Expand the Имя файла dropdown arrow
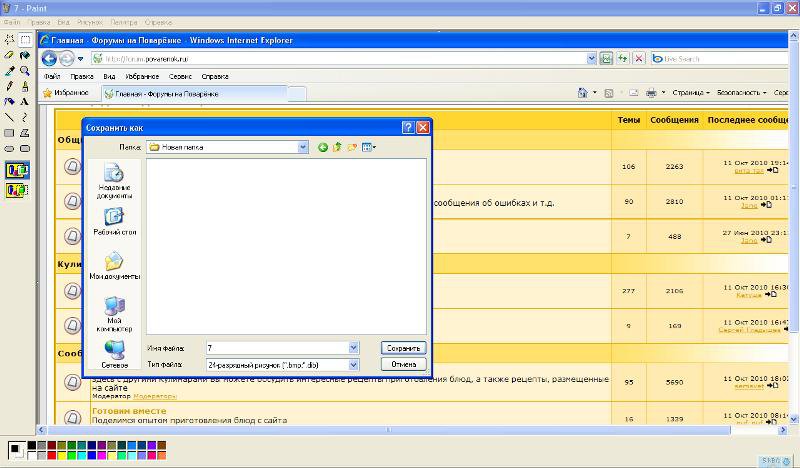The height and width of the screenshot is (468, 800). (x=353, y=348)
